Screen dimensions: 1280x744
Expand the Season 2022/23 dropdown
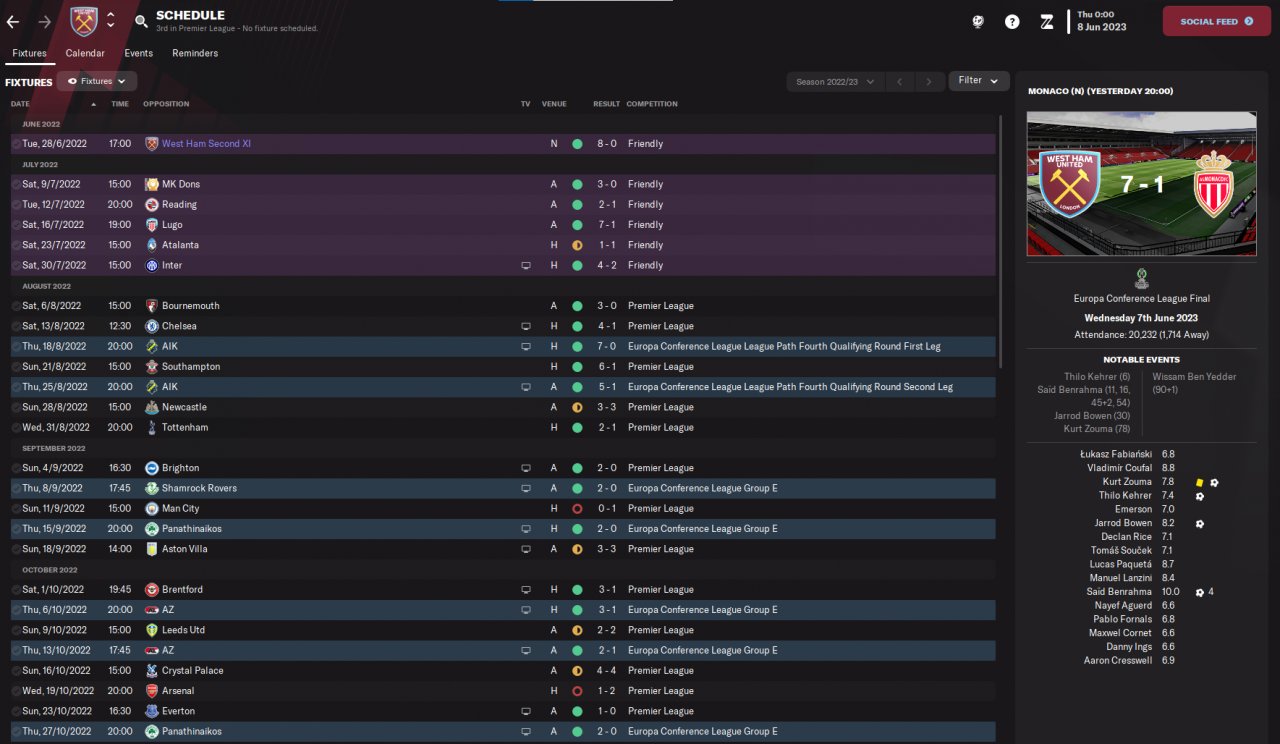[x=835, y=81]
